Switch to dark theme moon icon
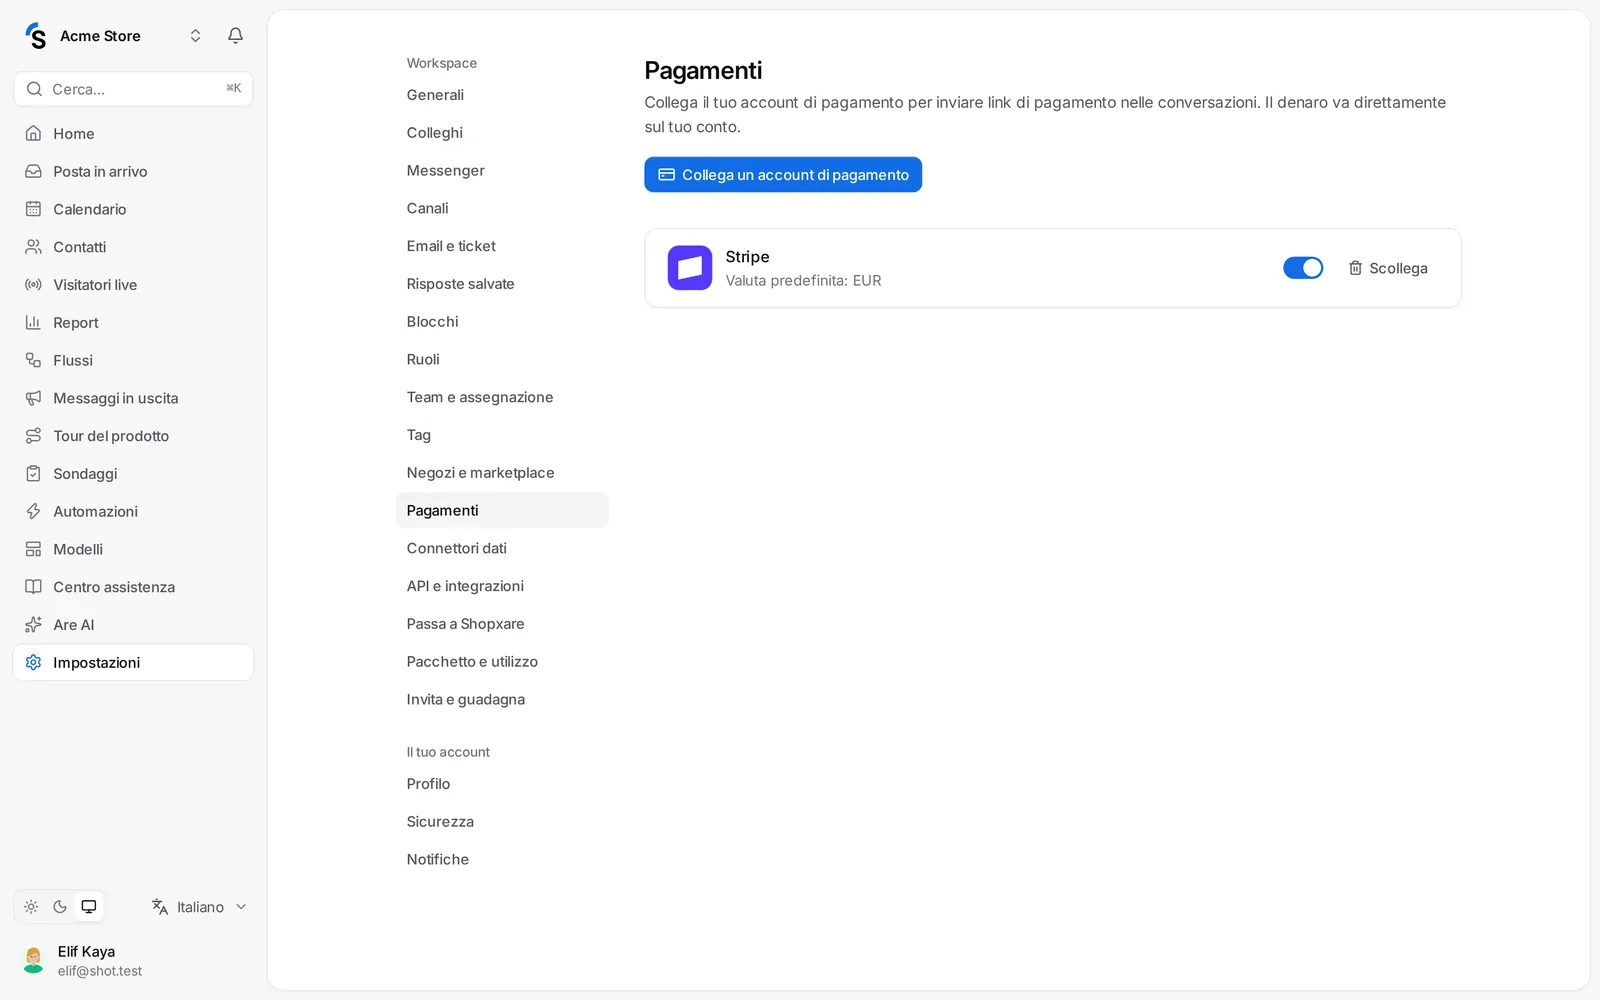 [60, 907]
